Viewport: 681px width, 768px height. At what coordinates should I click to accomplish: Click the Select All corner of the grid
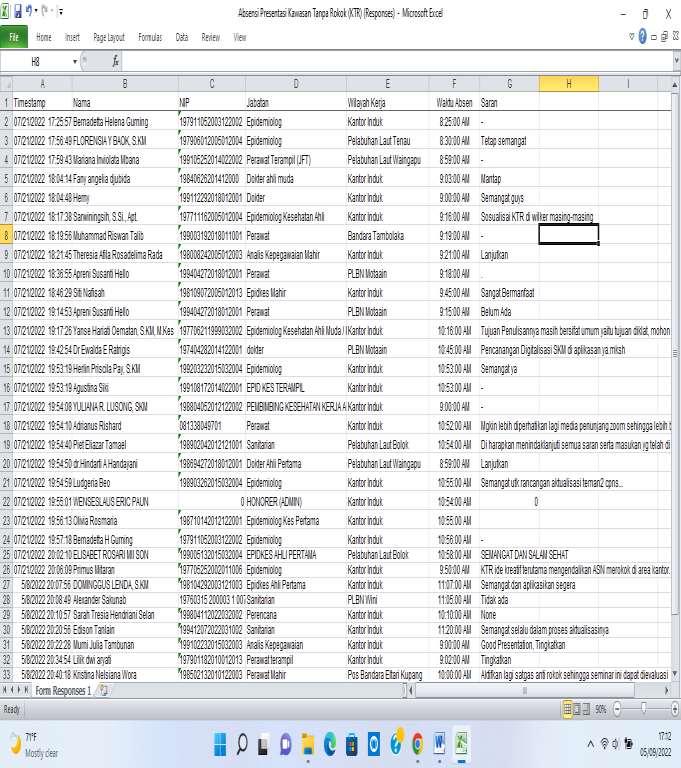click(x=6, y=84)
